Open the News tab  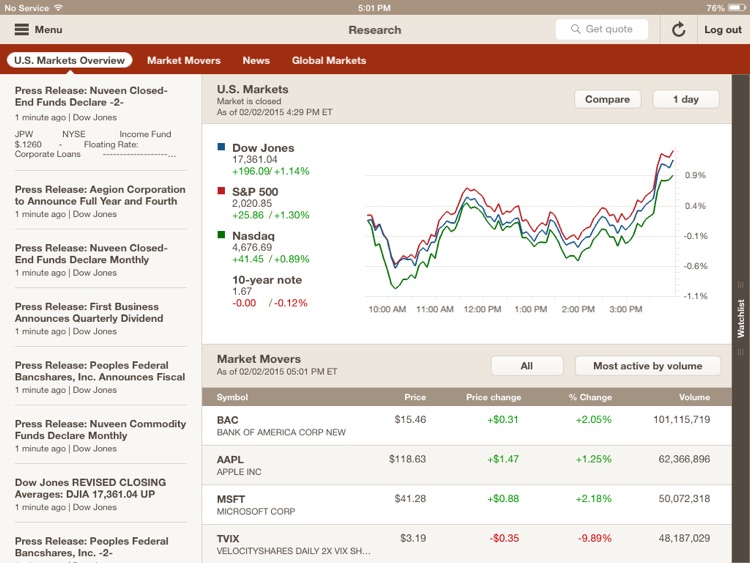pyautogui.click(x=256, y=60)
